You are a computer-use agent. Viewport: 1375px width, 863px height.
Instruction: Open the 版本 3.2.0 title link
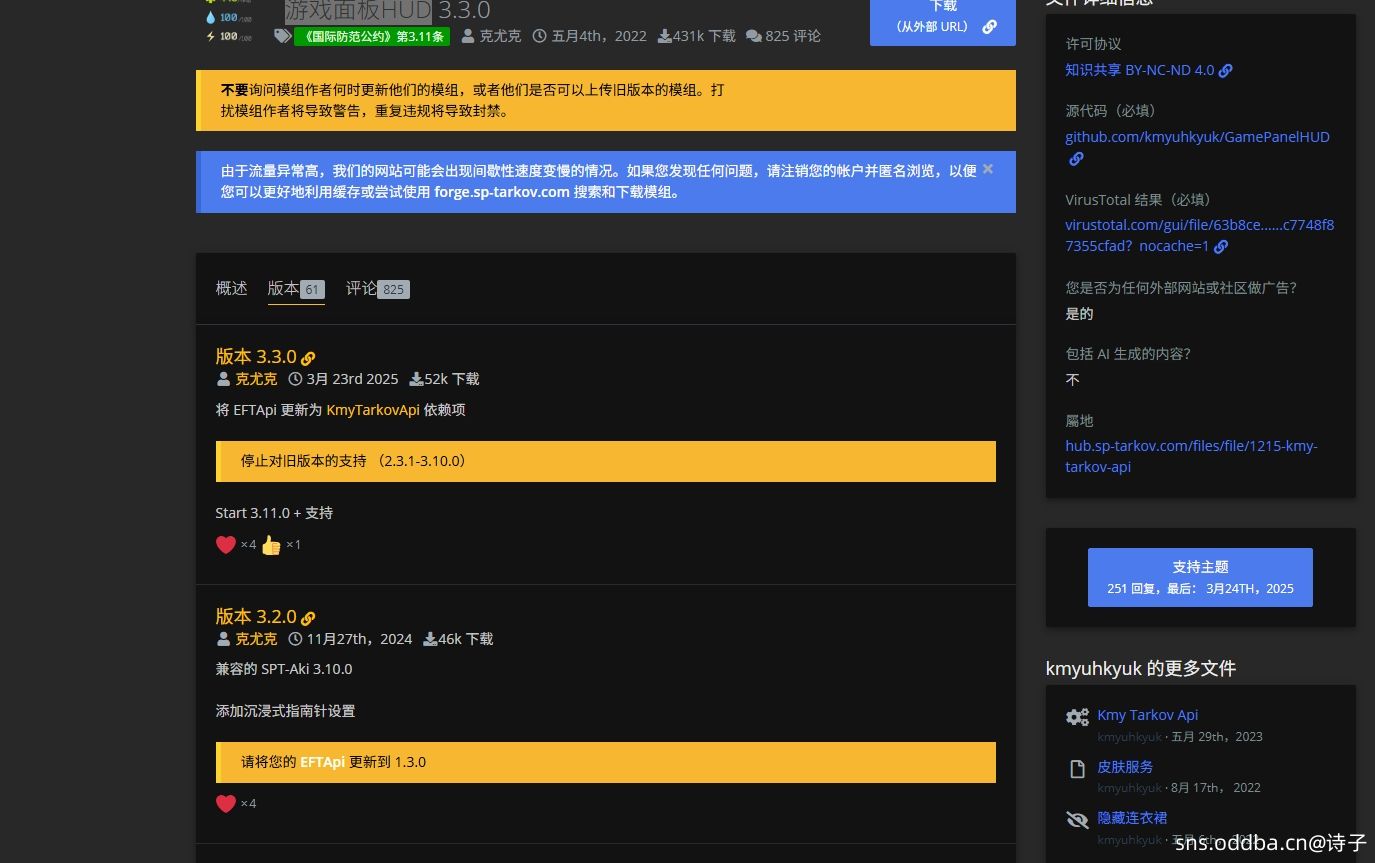256,616
